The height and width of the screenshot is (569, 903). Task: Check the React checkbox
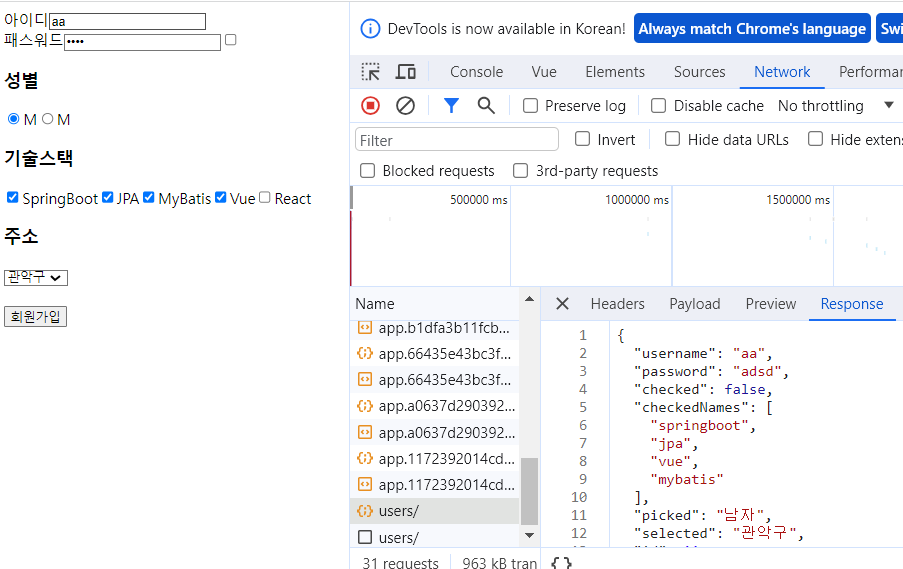(x=265, y=198)
